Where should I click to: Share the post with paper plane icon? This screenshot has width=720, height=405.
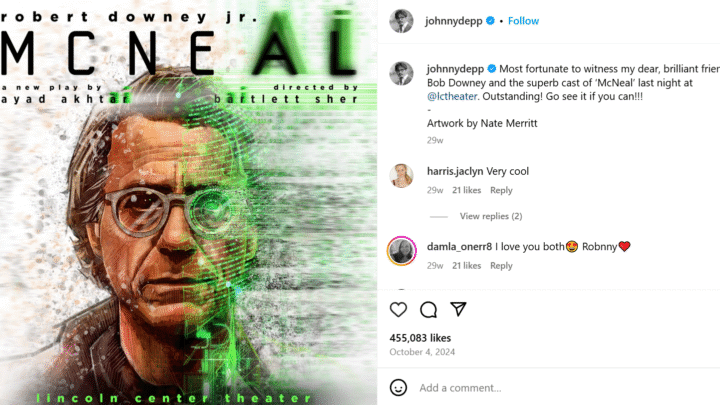(x=458, y=309)
